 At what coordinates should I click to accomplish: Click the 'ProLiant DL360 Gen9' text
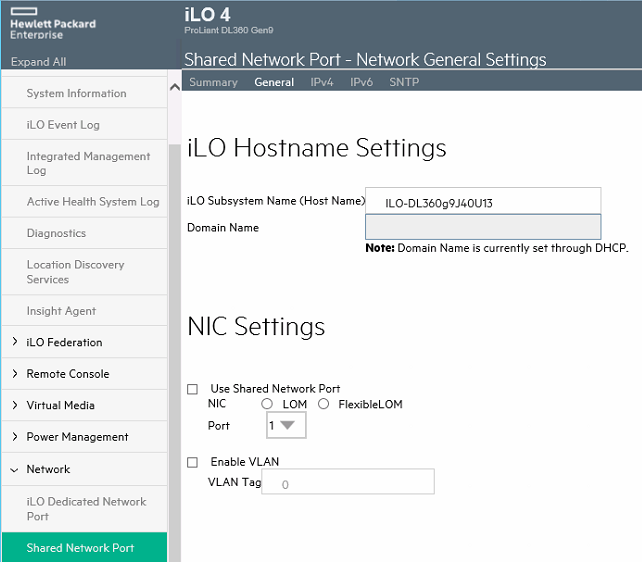pyautogui.click(x=228, y=30)
